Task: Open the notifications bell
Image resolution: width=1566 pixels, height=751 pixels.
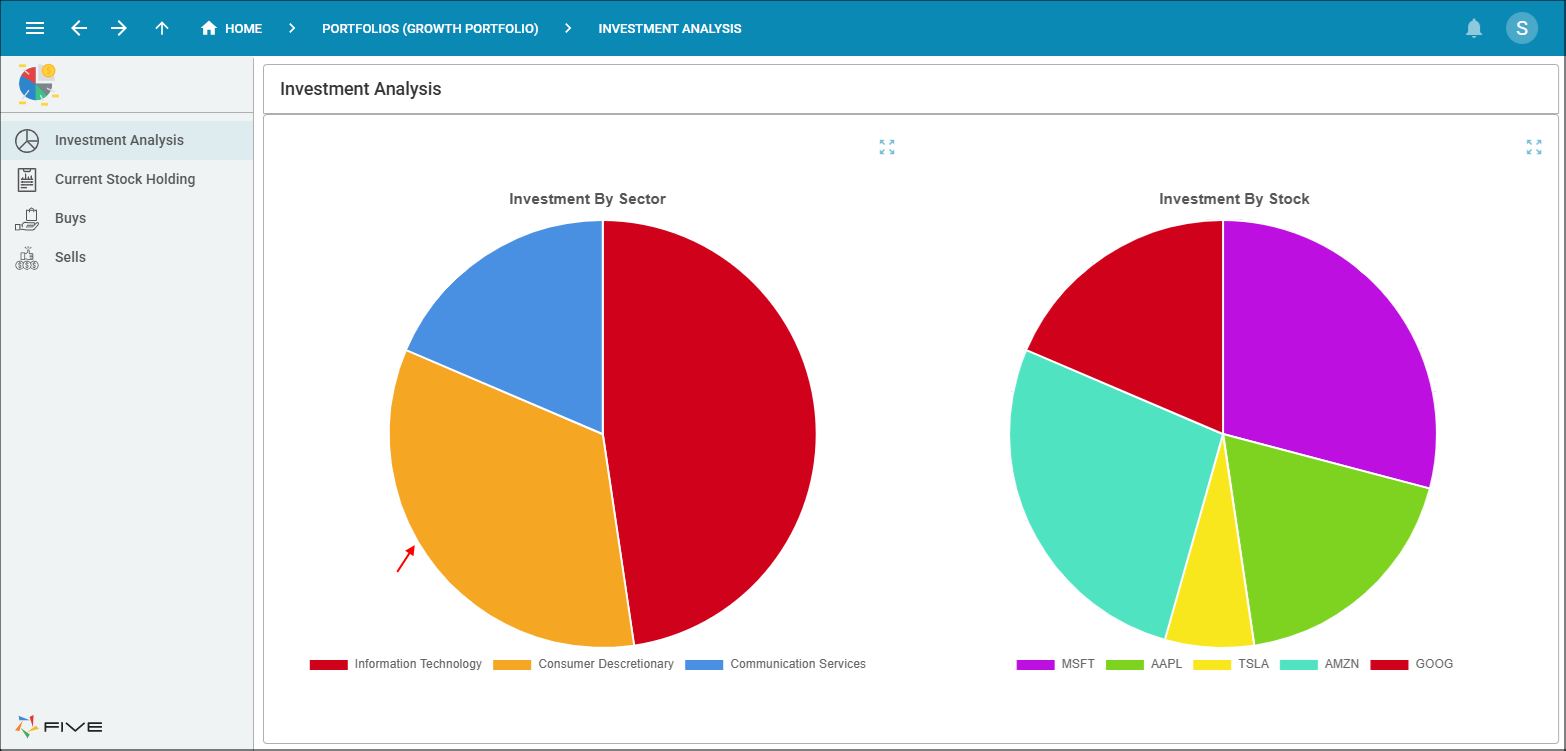Action: pyautogui.click(x=1473, y=28)
